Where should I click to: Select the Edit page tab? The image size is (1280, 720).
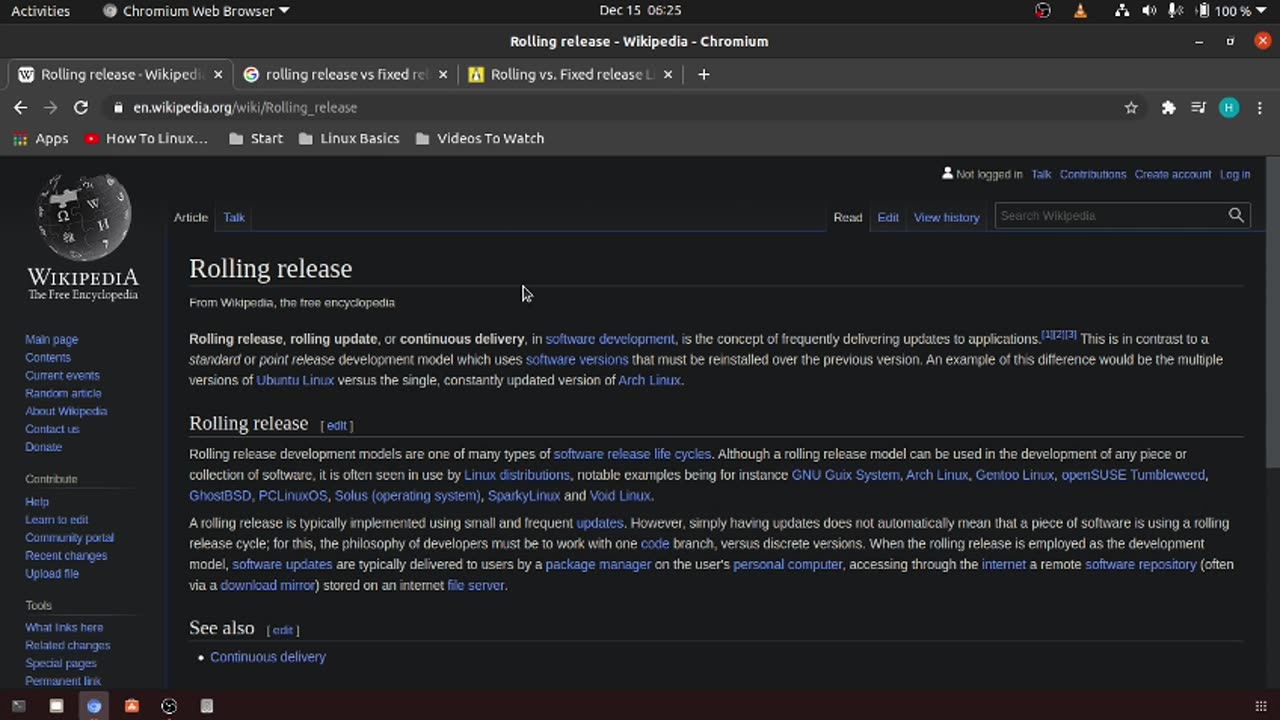(888, 217)
